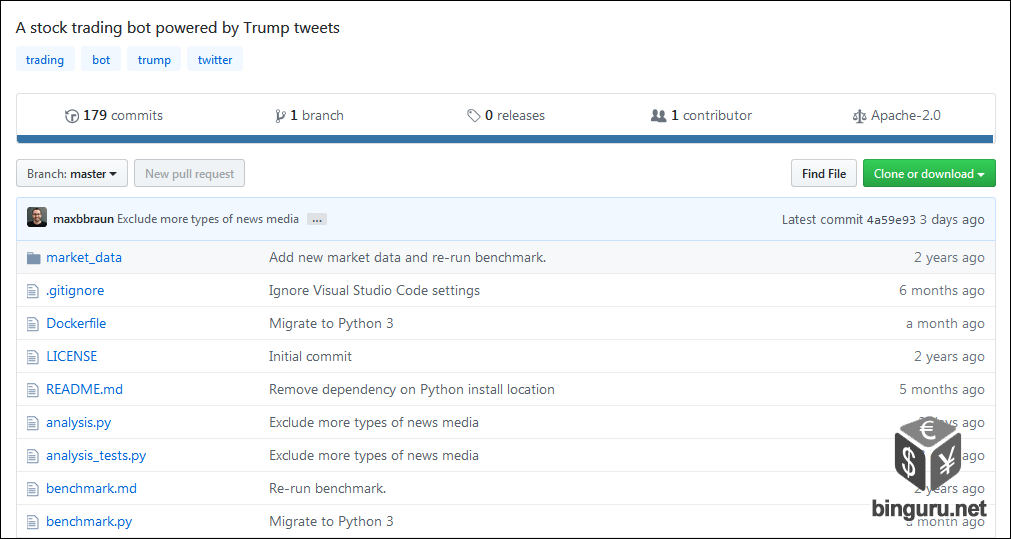This screenshot has height=539, width=1011.
Task: Click the benchmark.py file icon
Action: point(33,522)
